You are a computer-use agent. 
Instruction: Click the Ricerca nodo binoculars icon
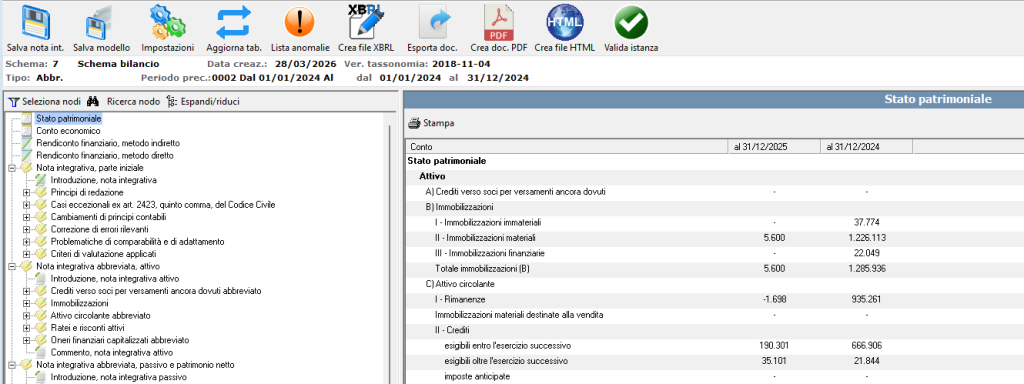pyautogui.click(x=93, y=102)
